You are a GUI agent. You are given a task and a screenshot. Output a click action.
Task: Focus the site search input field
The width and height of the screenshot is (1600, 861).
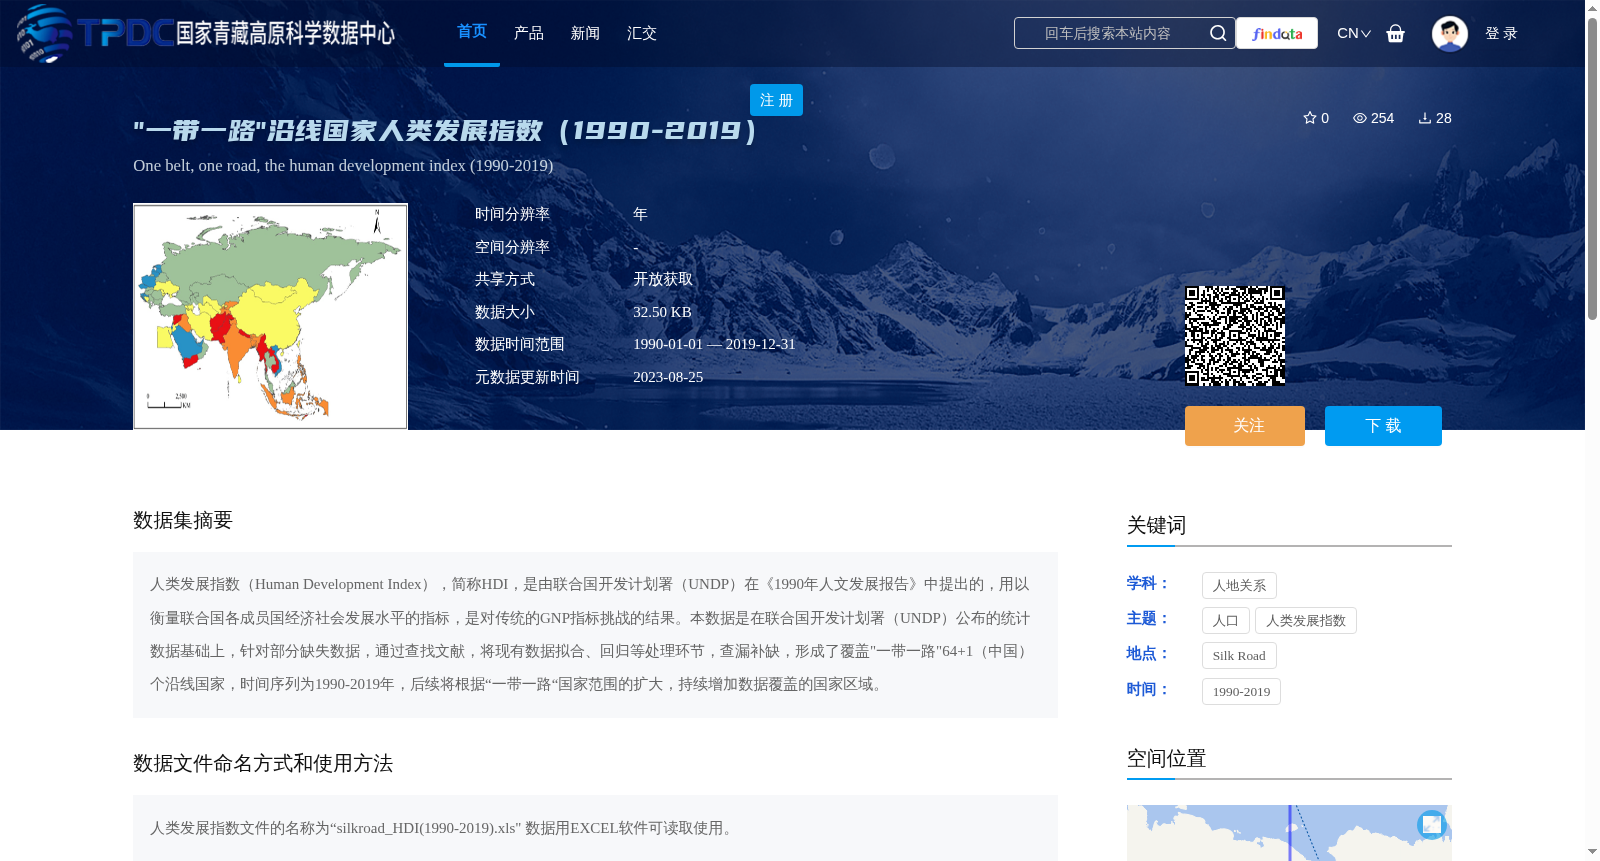1108,33
